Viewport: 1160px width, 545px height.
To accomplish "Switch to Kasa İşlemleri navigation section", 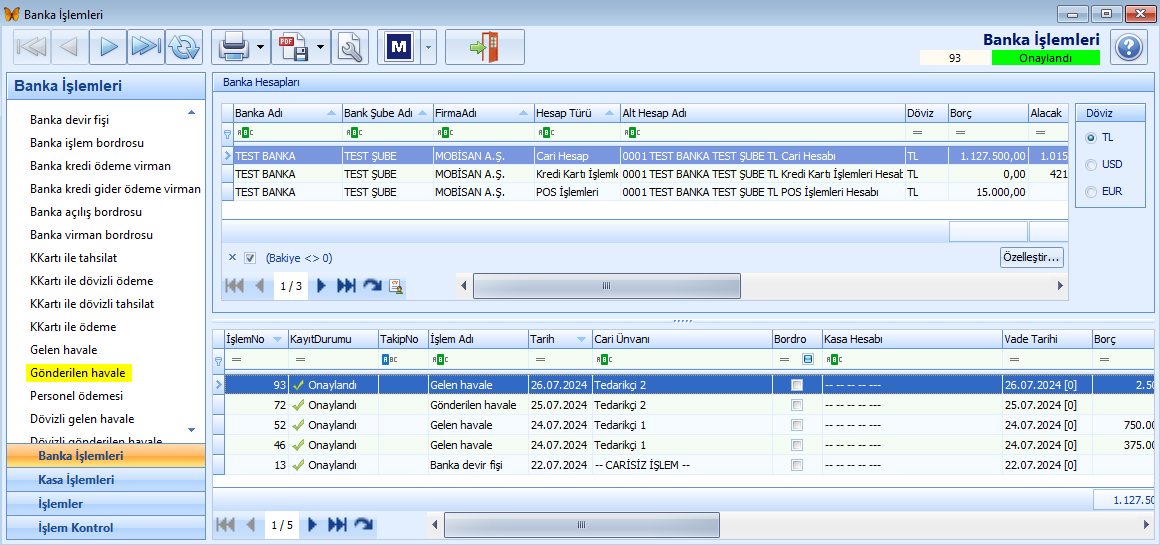I will 105,480.
